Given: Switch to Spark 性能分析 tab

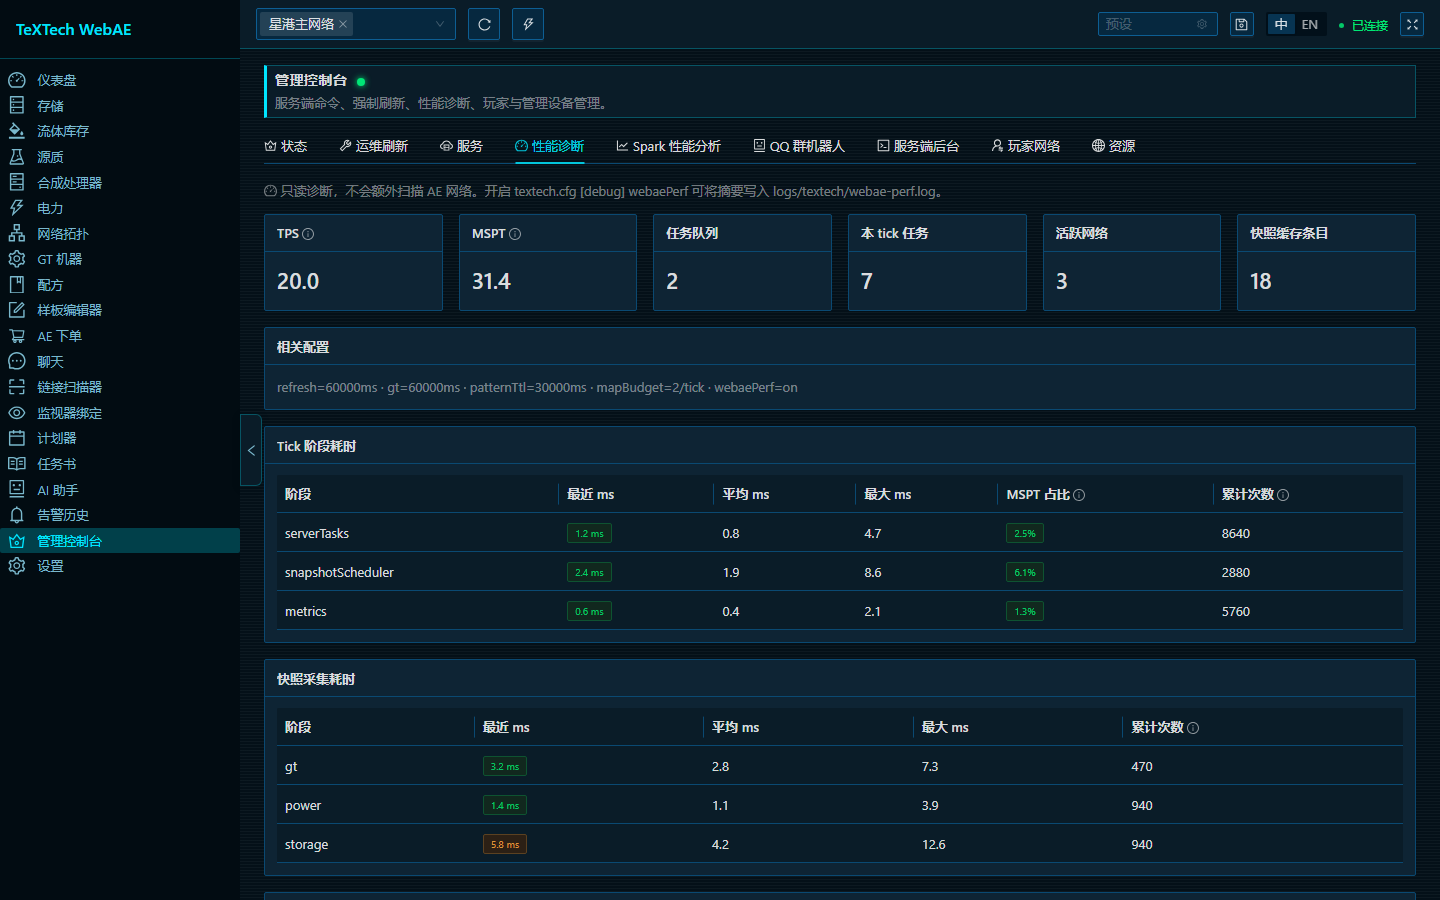Looking at the screenshot, I should [668, 146].
